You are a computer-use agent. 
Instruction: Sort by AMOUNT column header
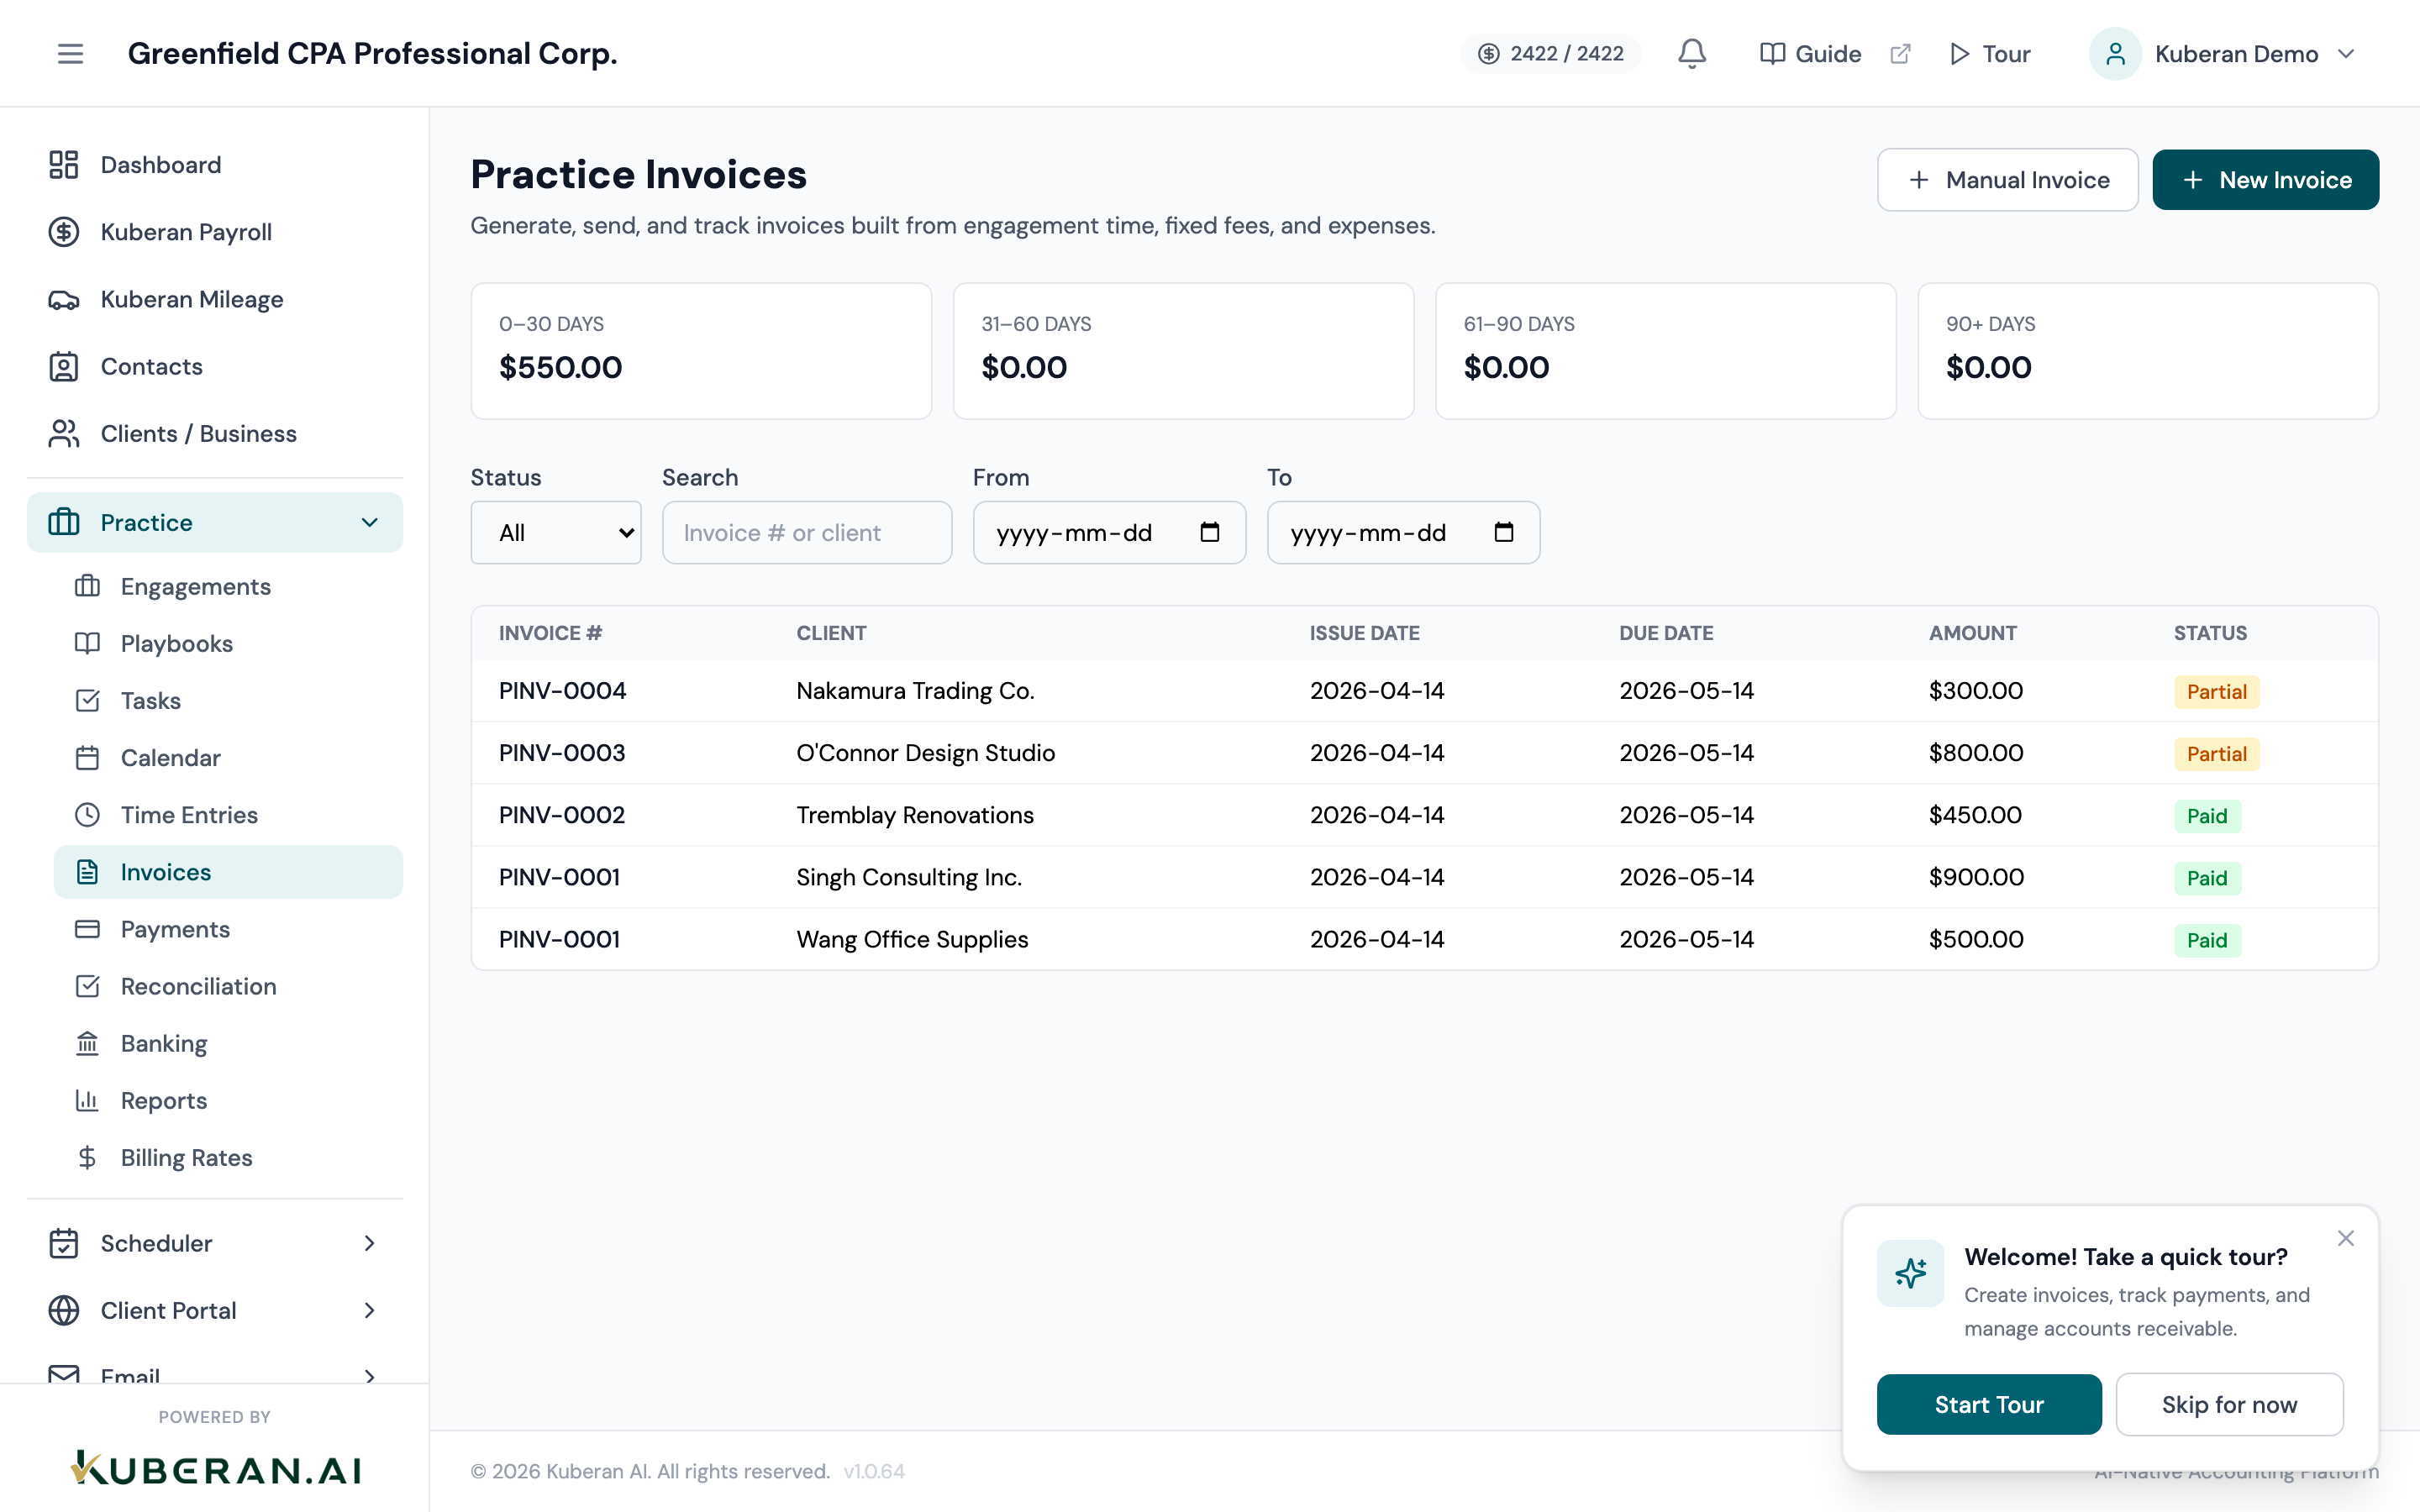point(1972,633)
